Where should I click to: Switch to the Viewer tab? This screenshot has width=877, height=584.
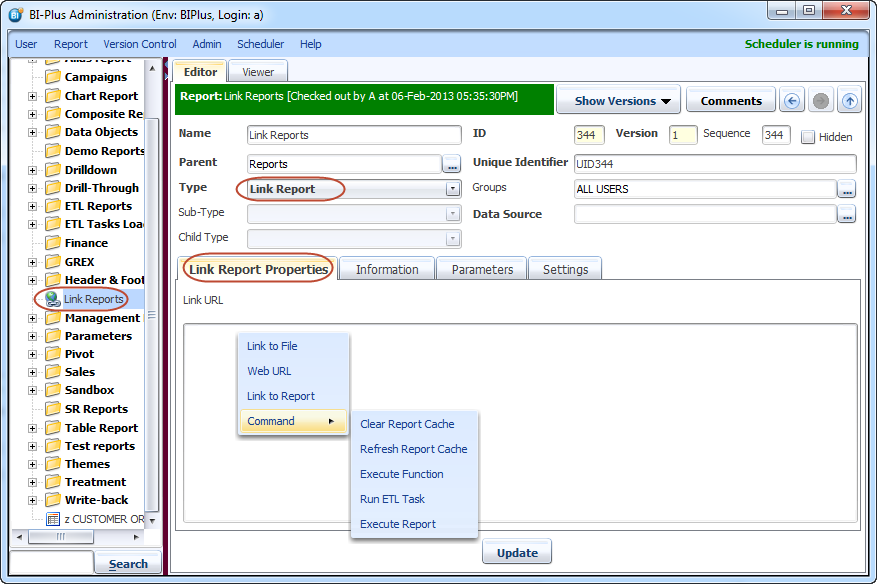[258, 72]
